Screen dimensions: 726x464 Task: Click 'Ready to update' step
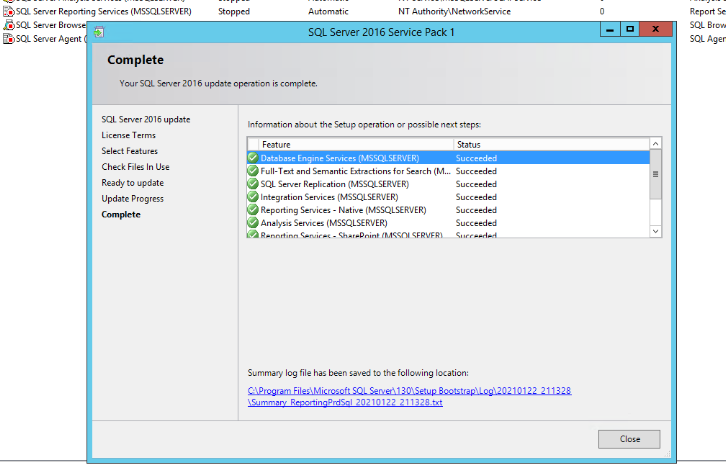132,183
